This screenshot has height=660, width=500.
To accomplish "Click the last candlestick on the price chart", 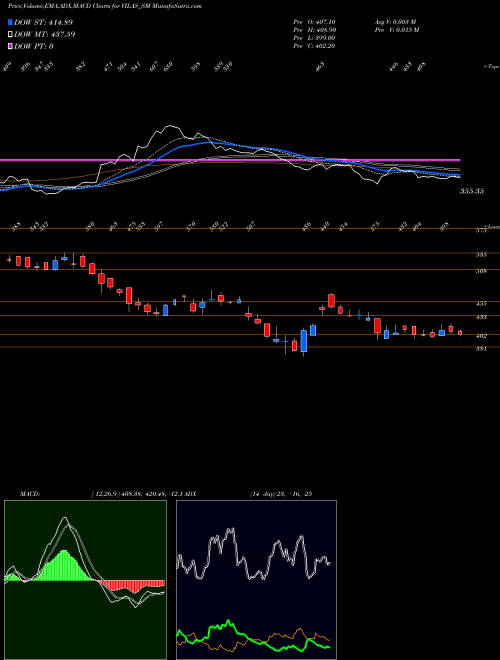I will click(x=460, y=333).
